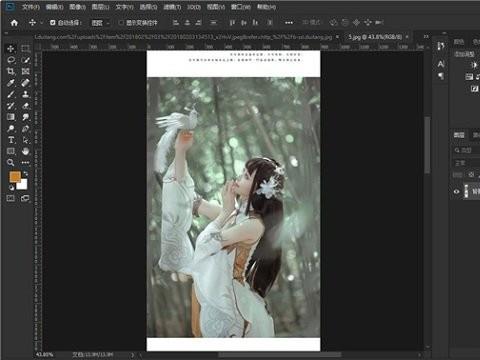Viewport: 480px width, 360px height.
Task: Select the Rectangular Marquee tool
Action: click(25, 49)
